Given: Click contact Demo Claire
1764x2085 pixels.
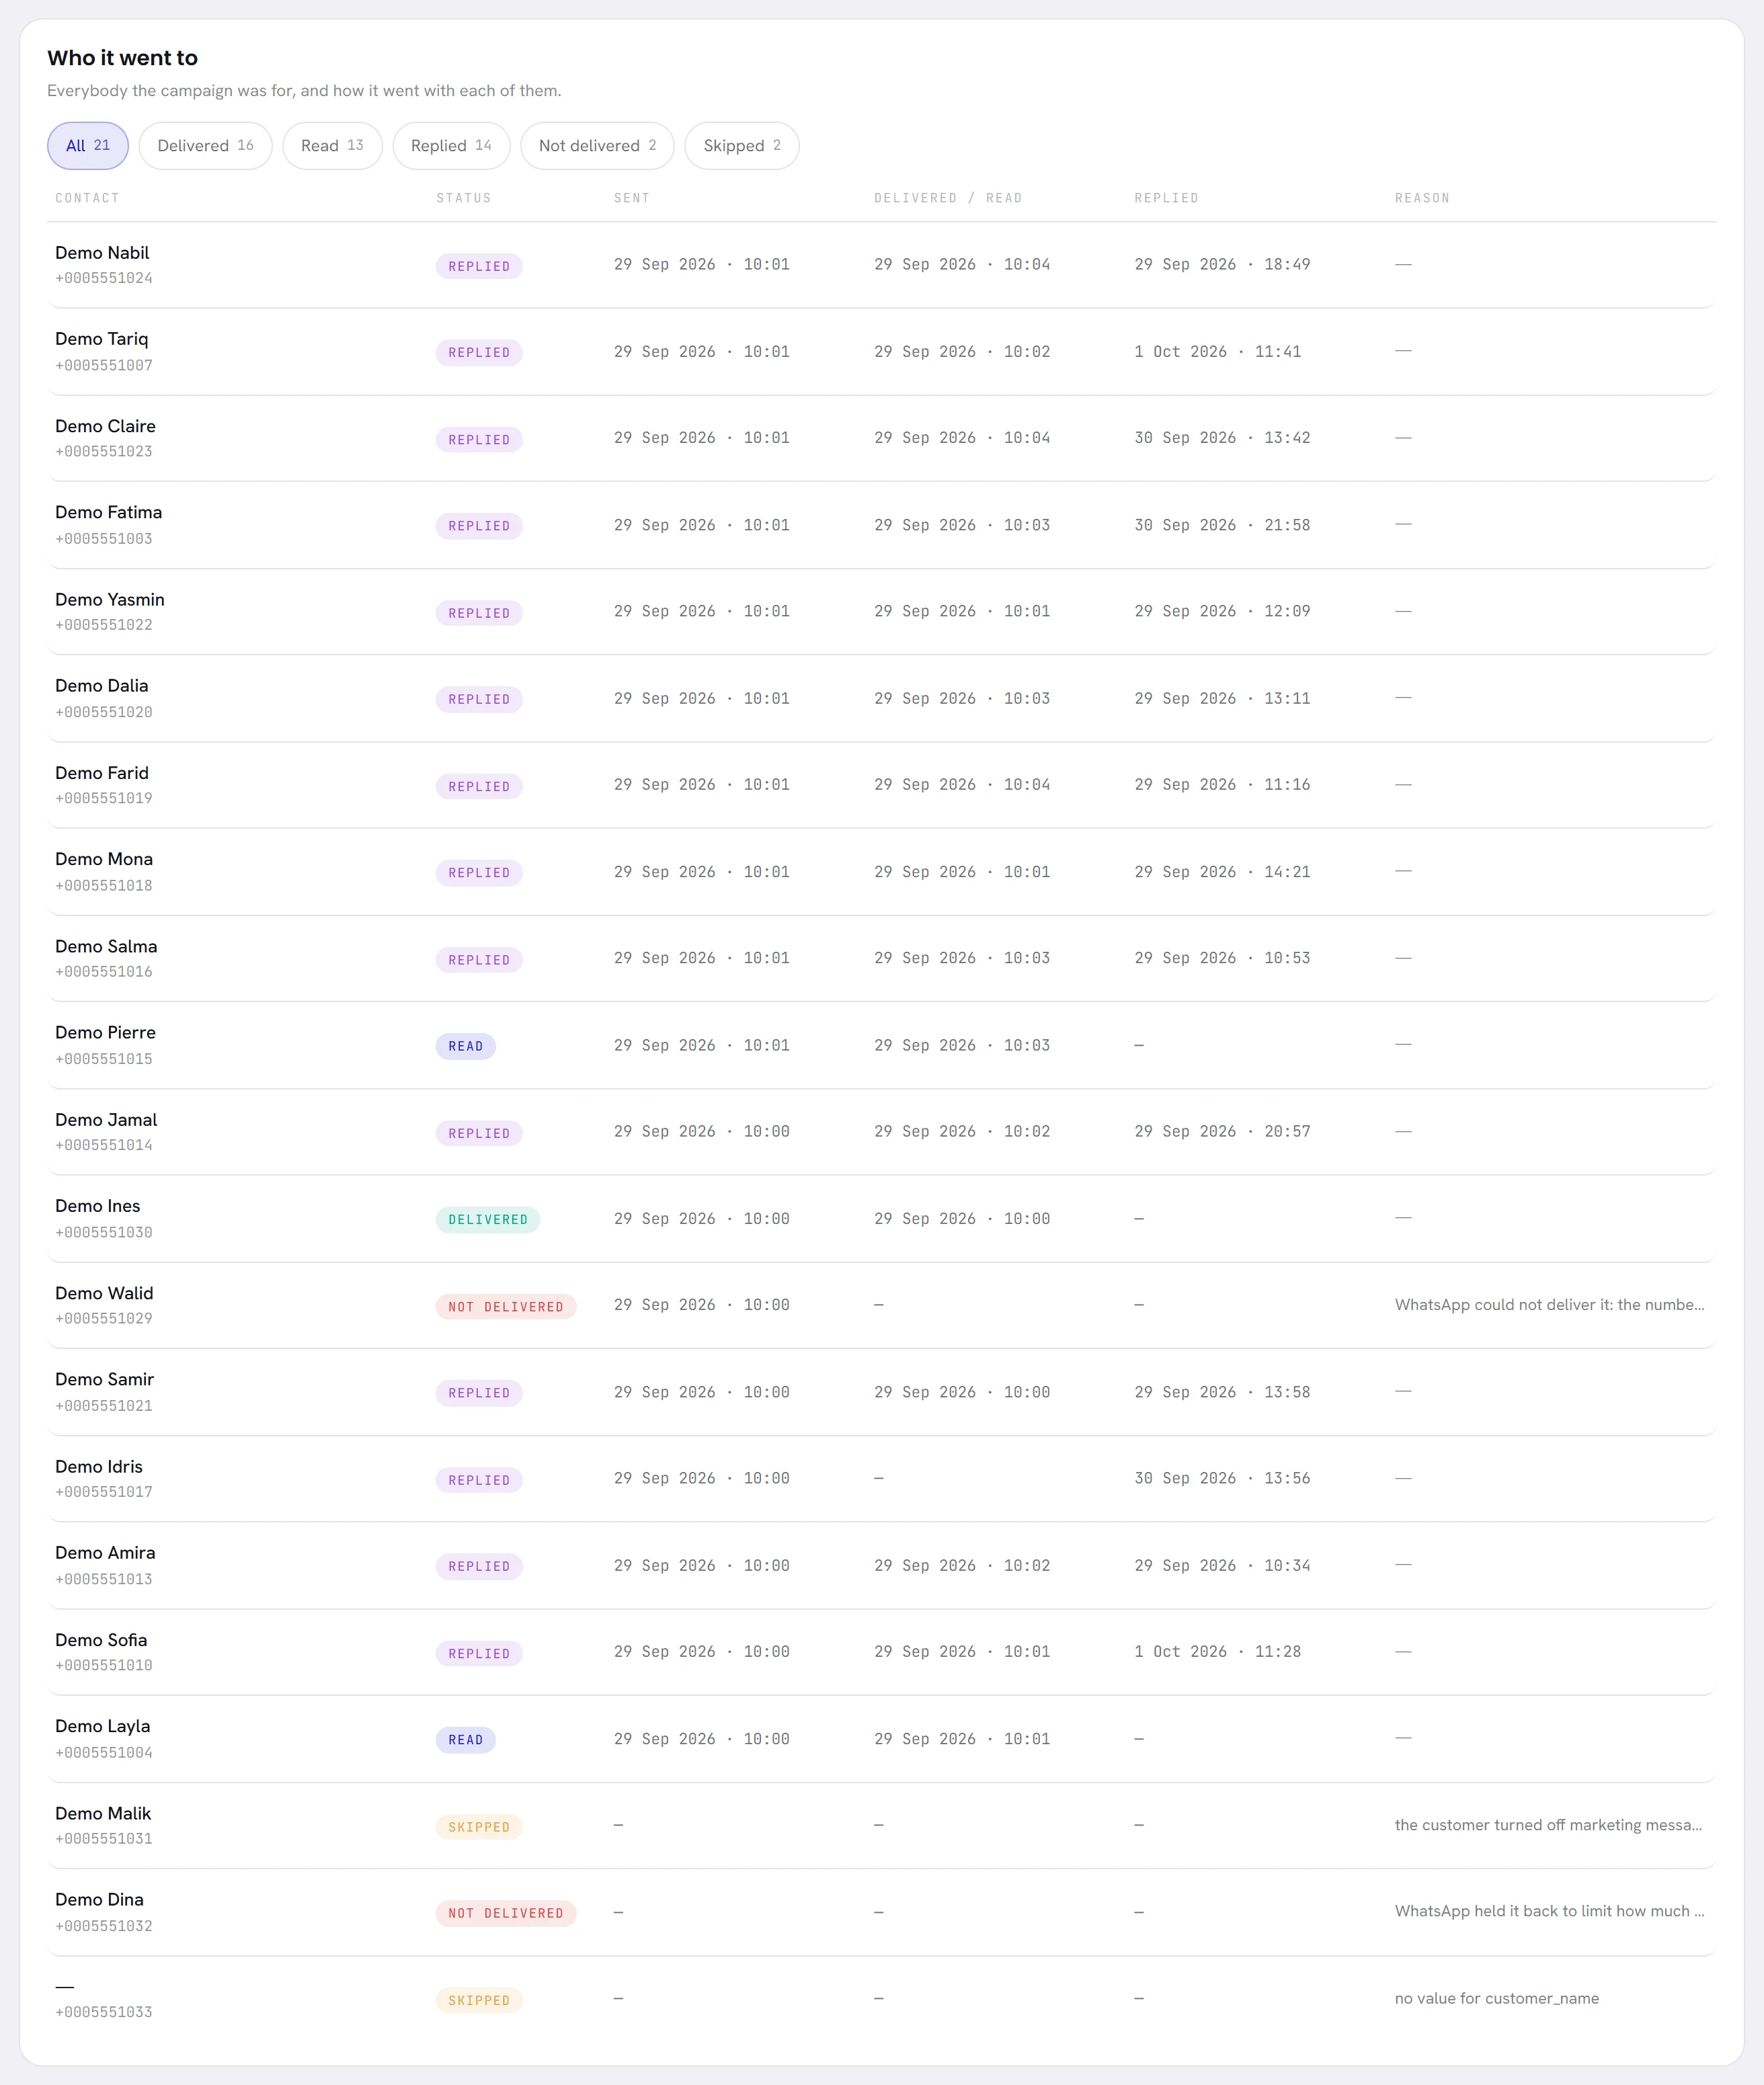Looking at the screenshot, I should [x=105, y=426].
